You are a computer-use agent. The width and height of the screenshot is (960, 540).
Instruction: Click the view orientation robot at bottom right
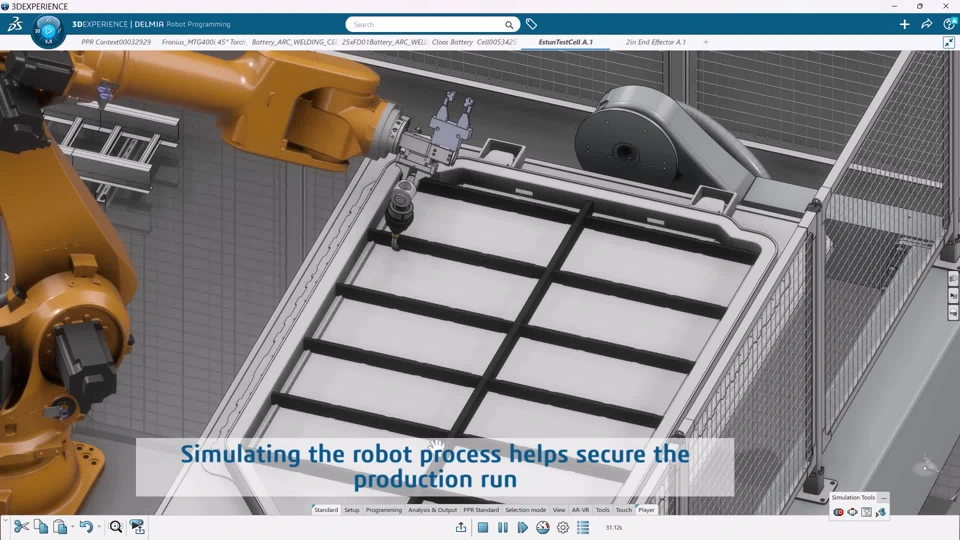point(928,465)
